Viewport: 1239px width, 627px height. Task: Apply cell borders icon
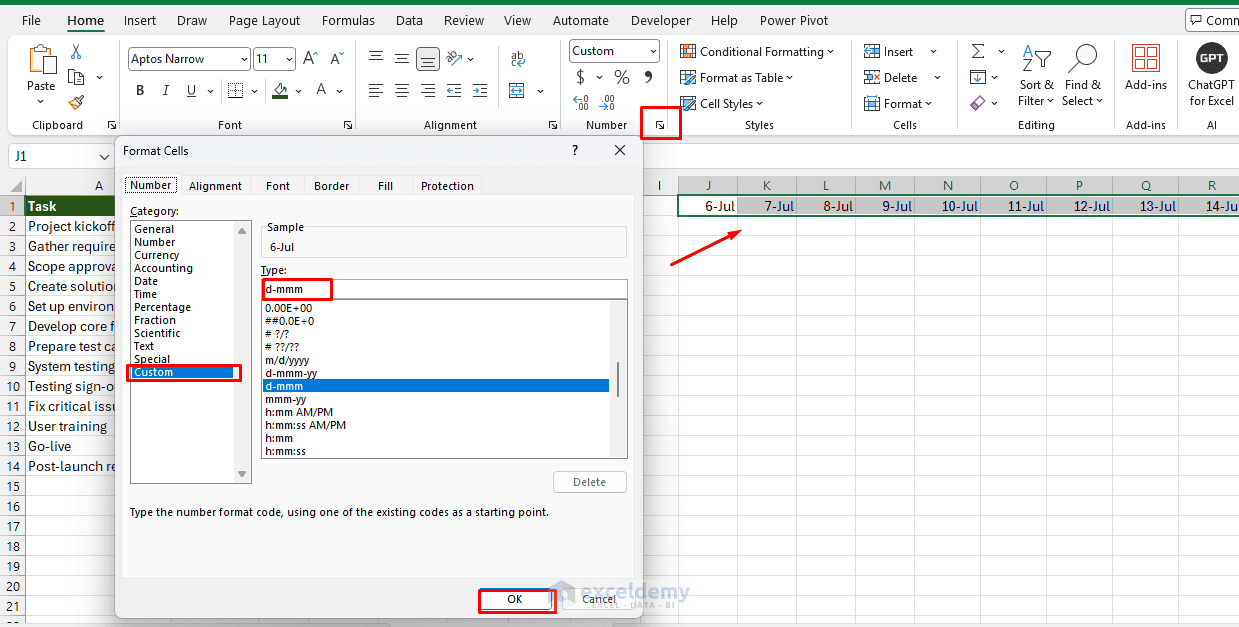pos(235,90)
